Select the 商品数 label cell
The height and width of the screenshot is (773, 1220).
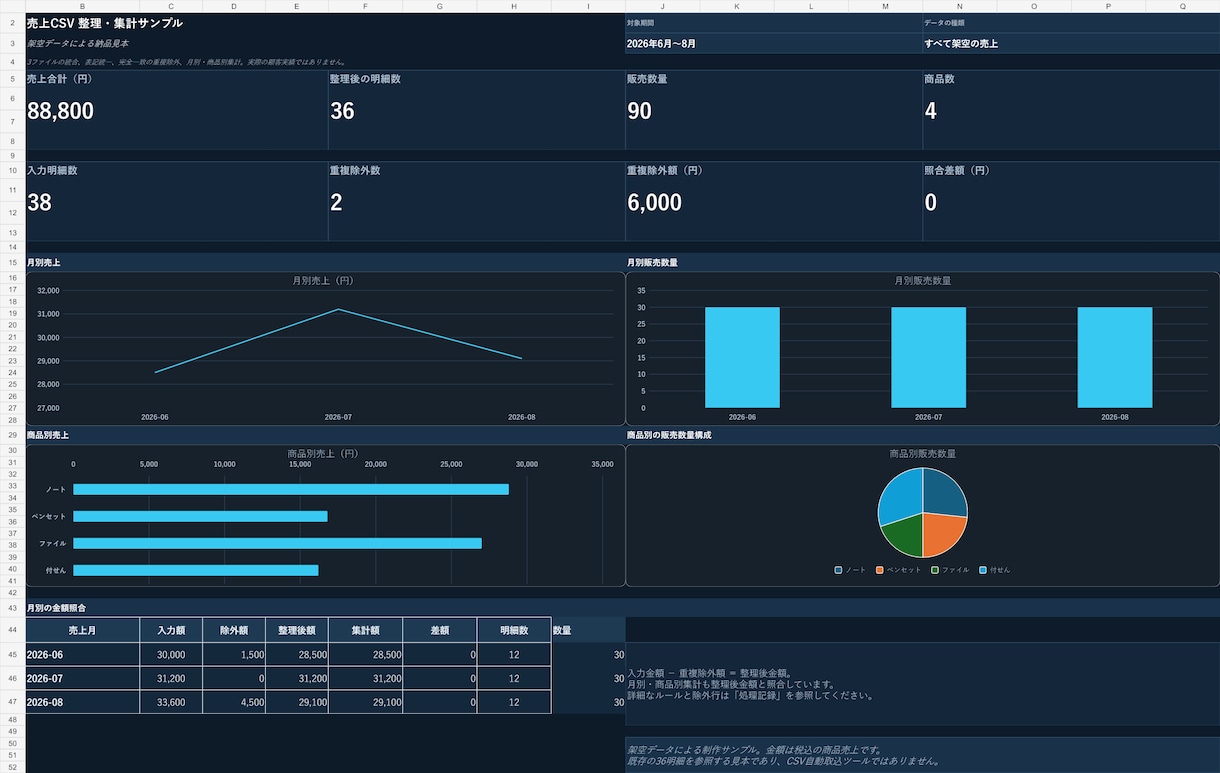[939, 79]
